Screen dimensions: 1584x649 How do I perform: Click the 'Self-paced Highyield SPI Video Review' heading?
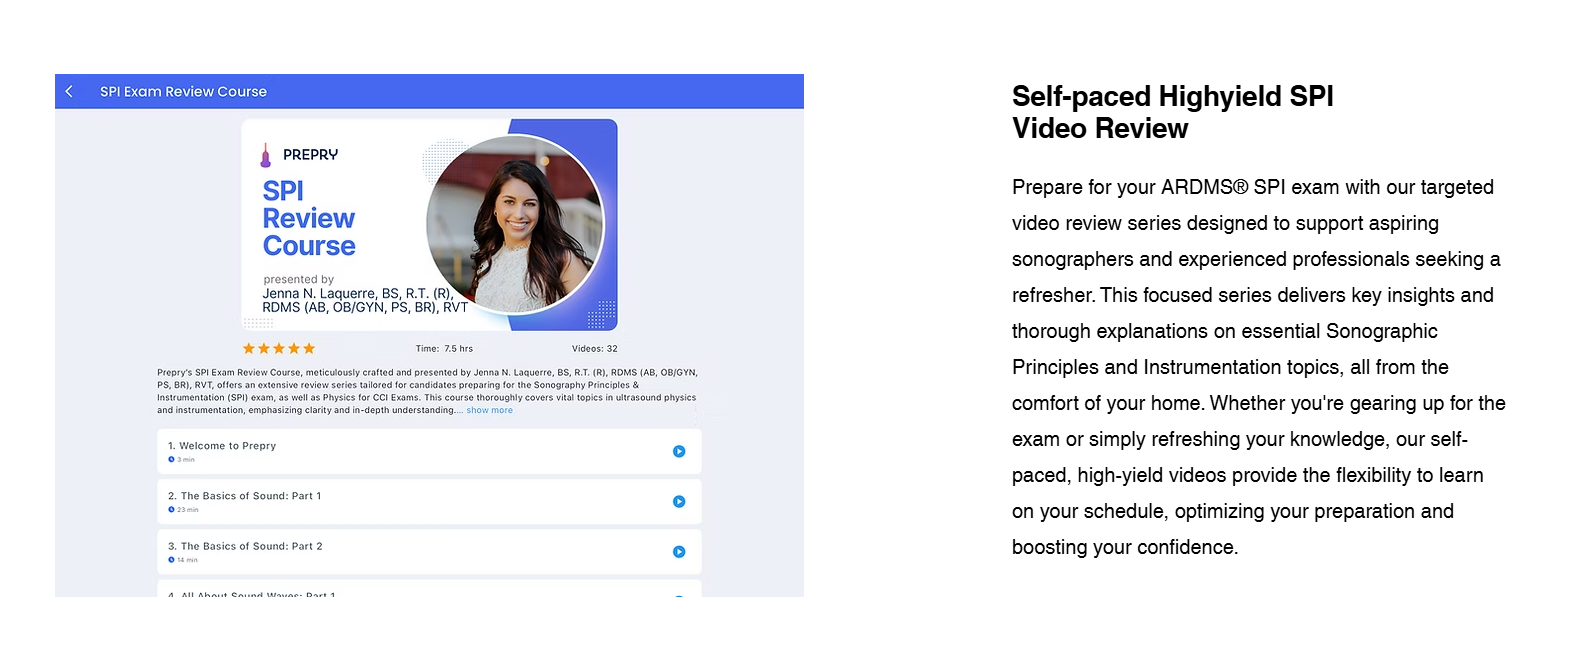(x=1172, y=112)
